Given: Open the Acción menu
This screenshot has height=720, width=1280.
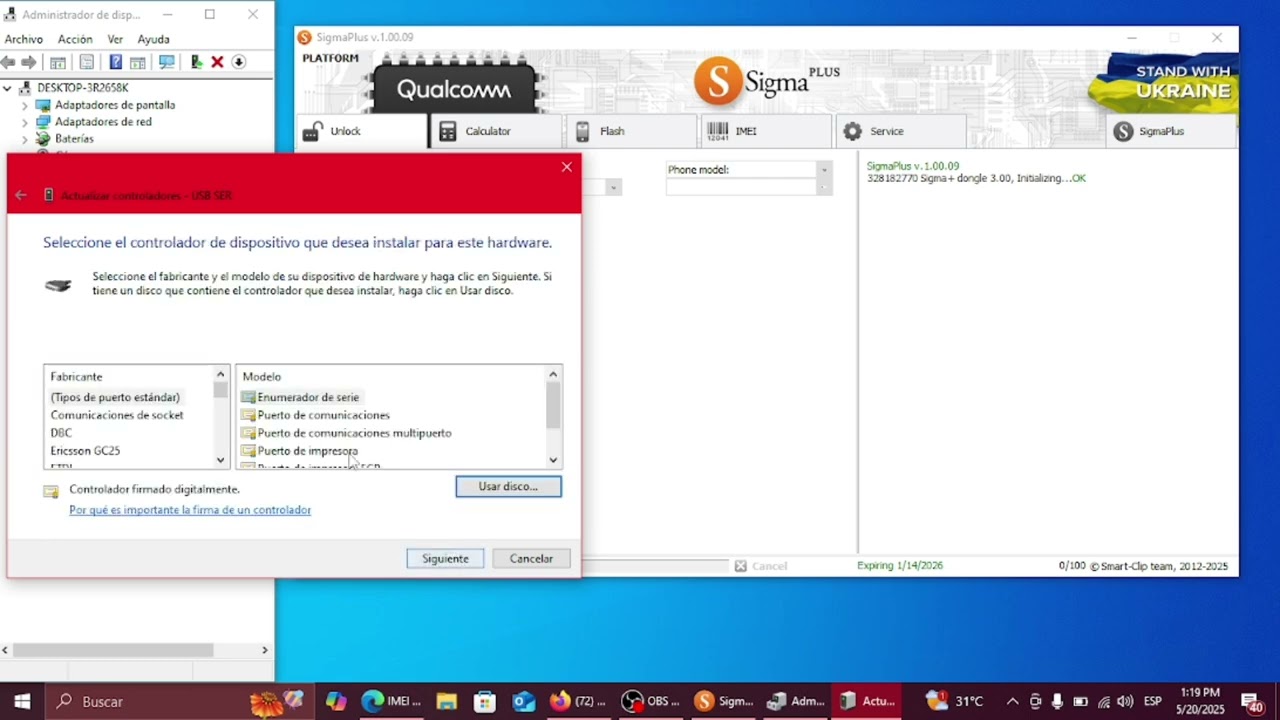Looking at the screenshot, I should pos(75,39).
